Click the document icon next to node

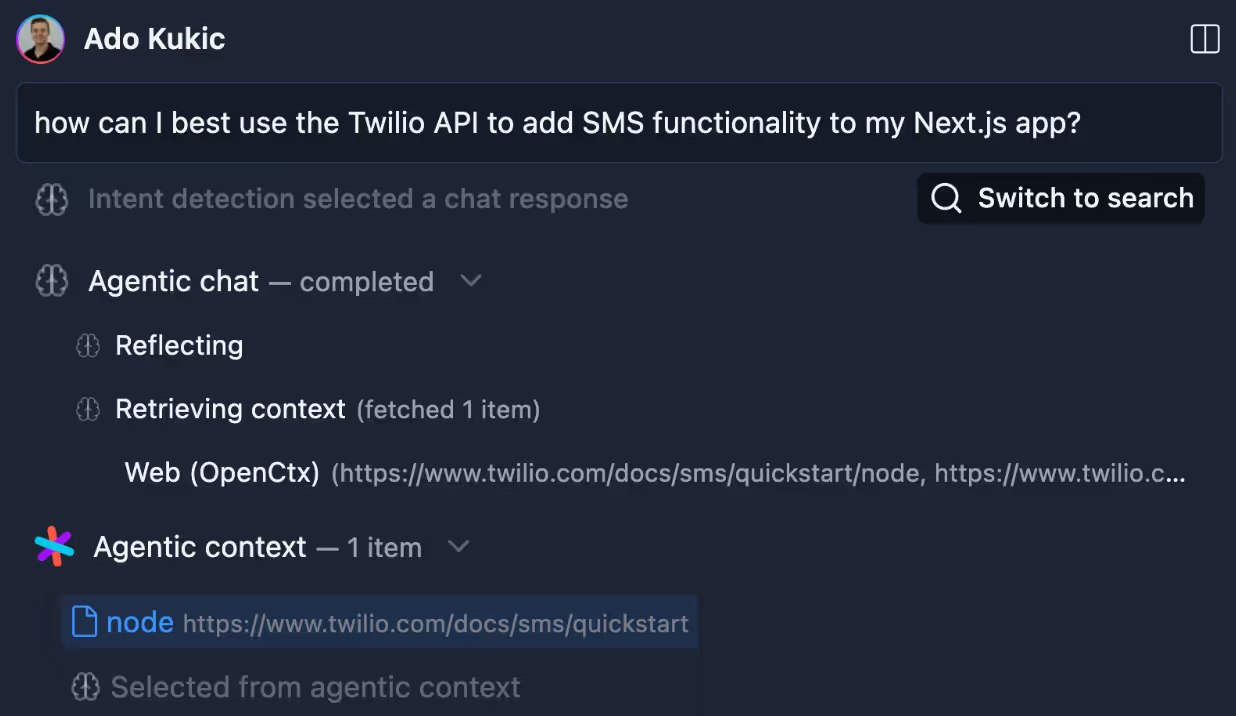85,622
